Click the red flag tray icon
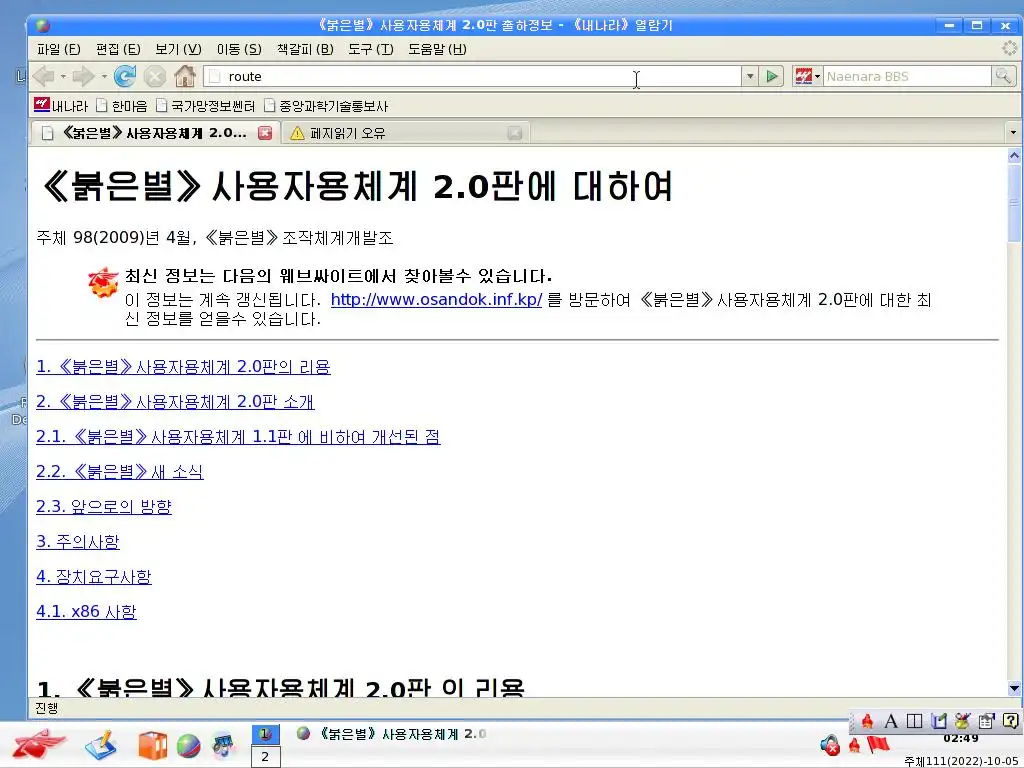The image size is (1024, 768). [x=878, y=744]
